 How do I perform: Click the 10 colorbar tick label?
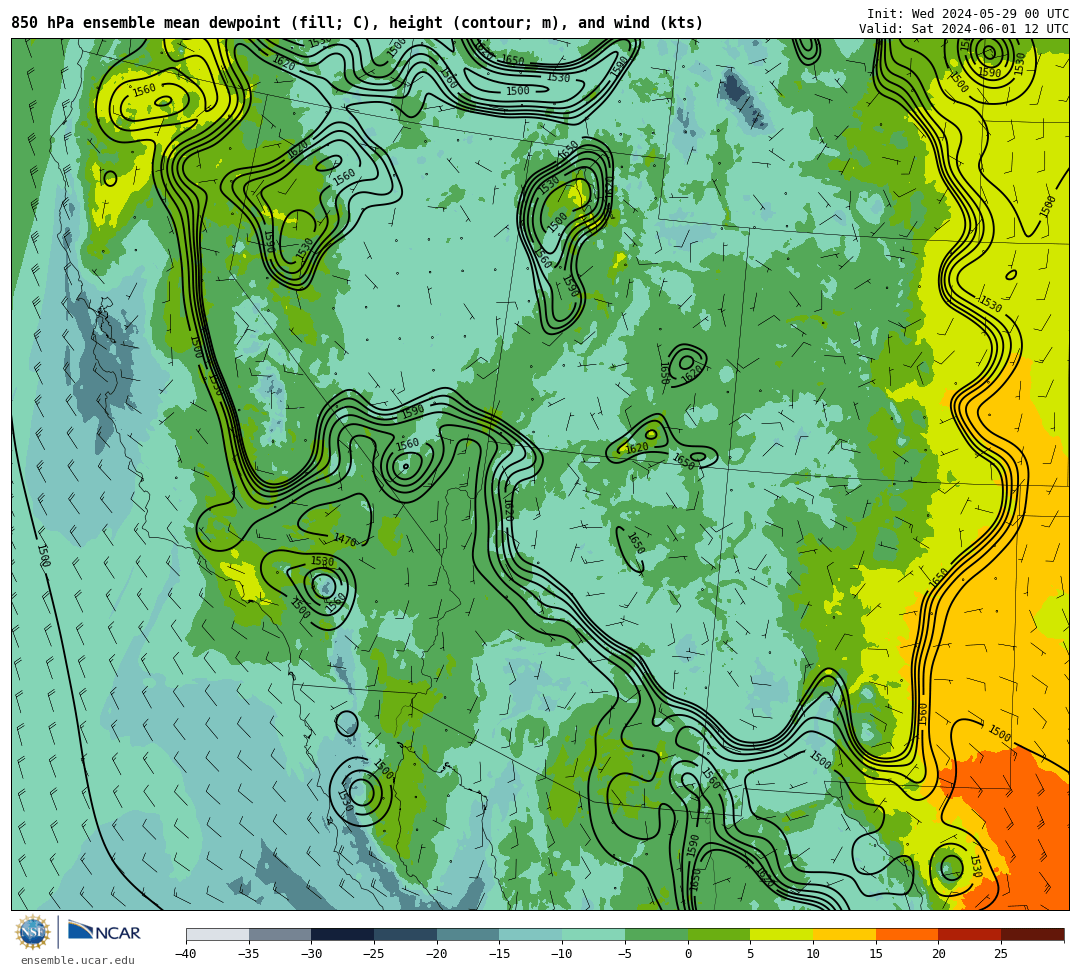coord(813,954)
